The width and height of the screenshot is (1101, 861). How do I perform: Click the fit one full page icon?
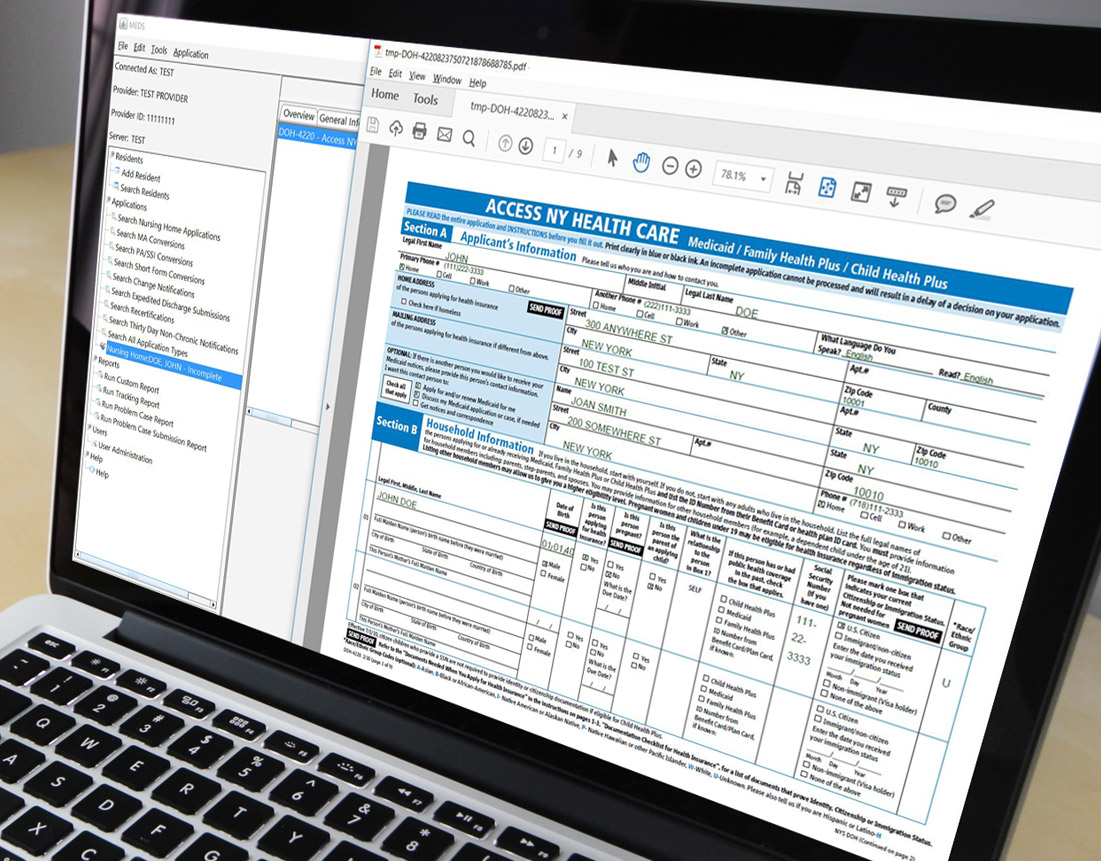pos(827,188)
